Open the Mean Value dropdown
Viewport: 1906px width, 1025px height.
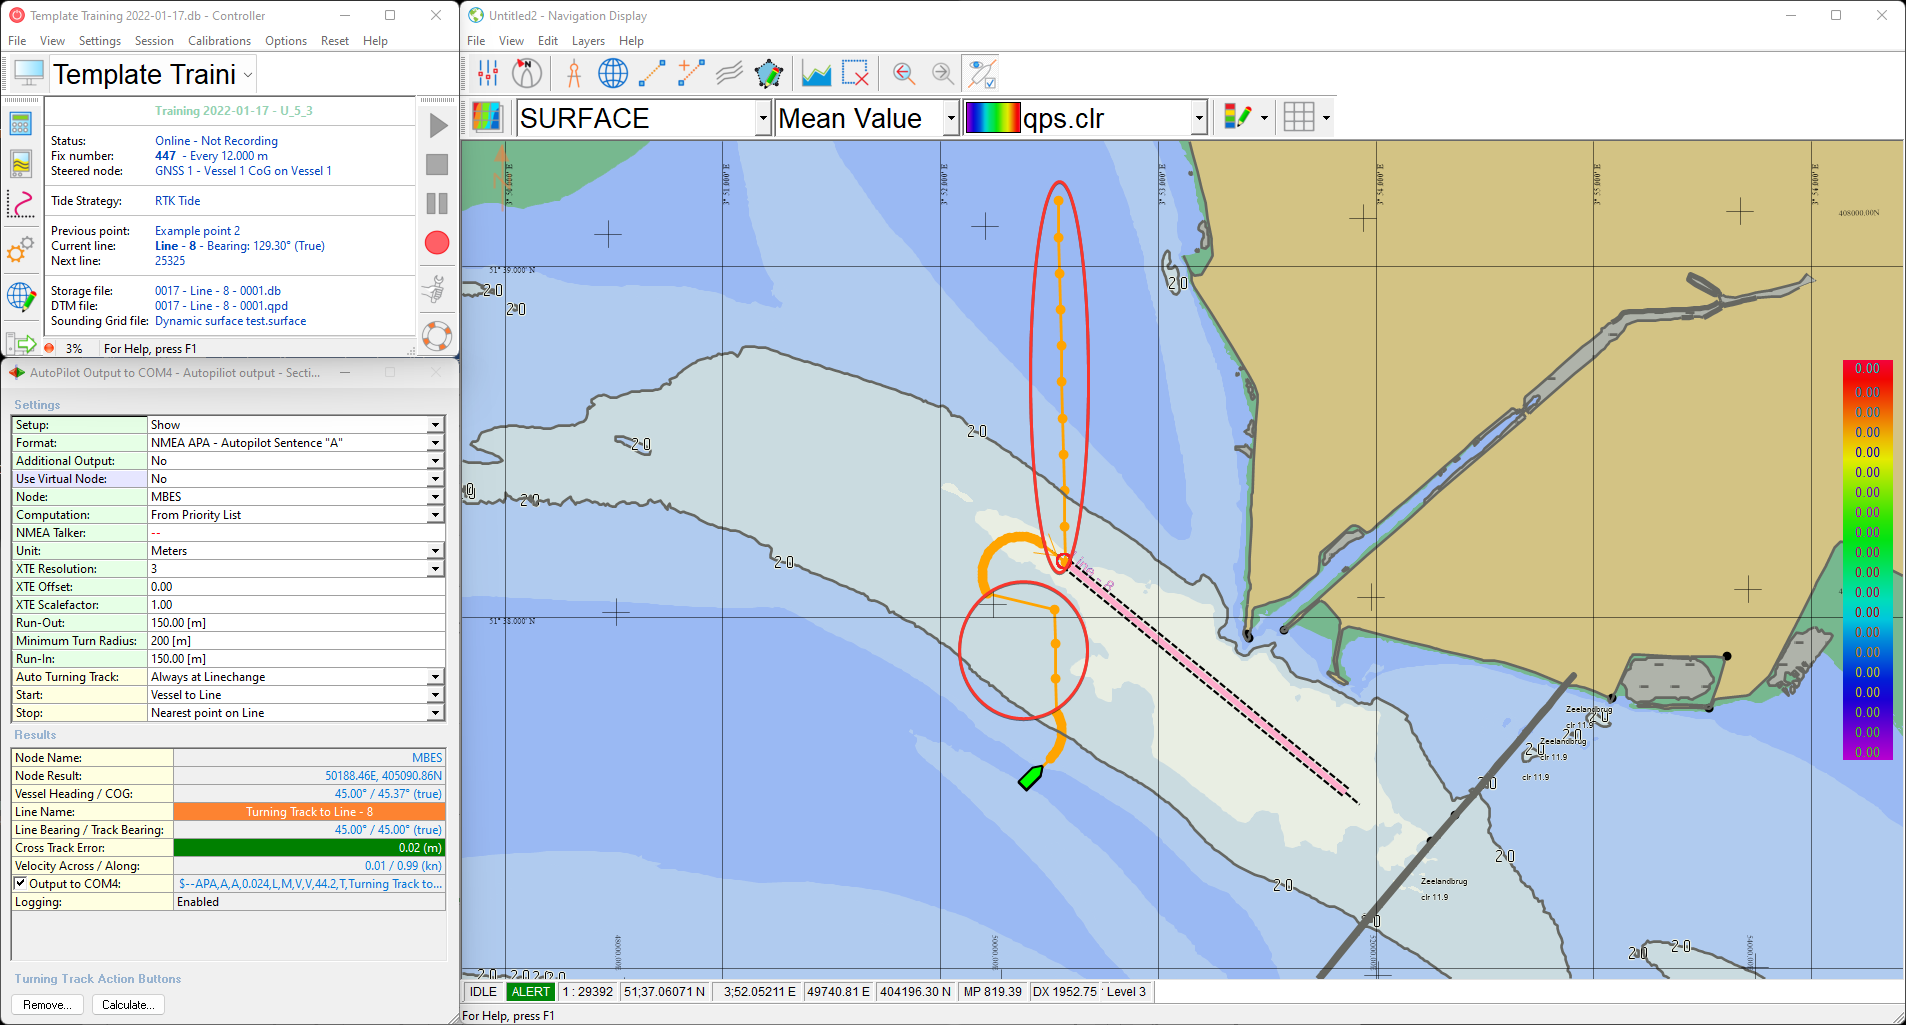[x=950, y=118]
